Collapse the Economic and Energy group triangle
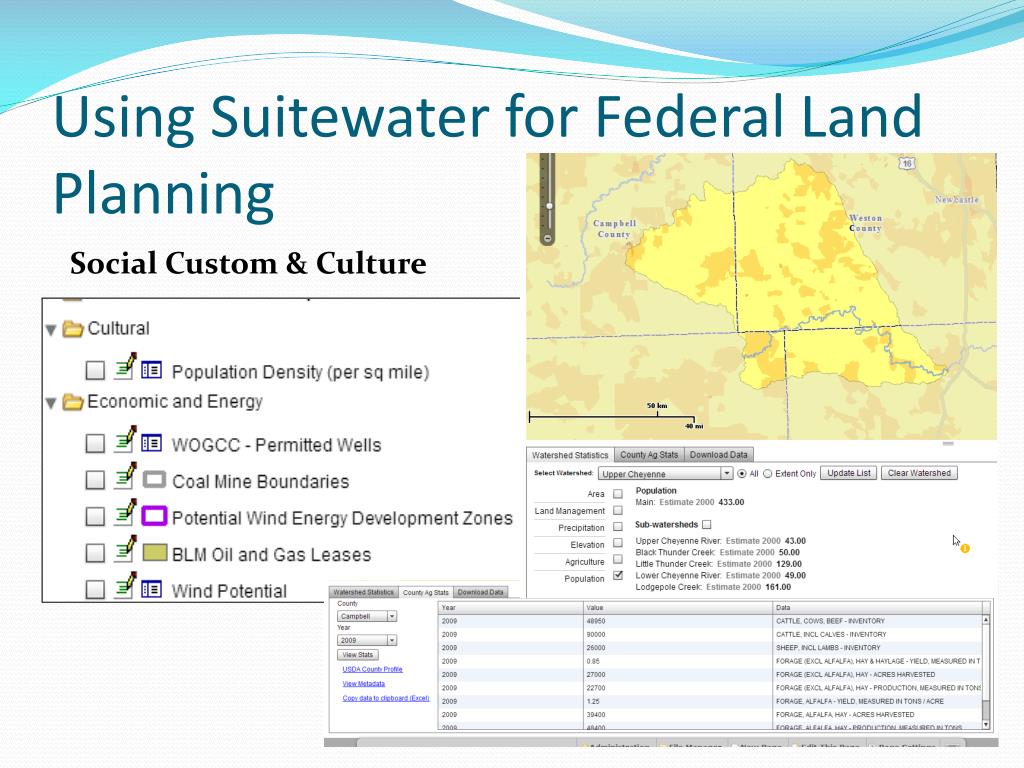The width and height of the screenshot is (1024, 768). (x=51, y=403)
